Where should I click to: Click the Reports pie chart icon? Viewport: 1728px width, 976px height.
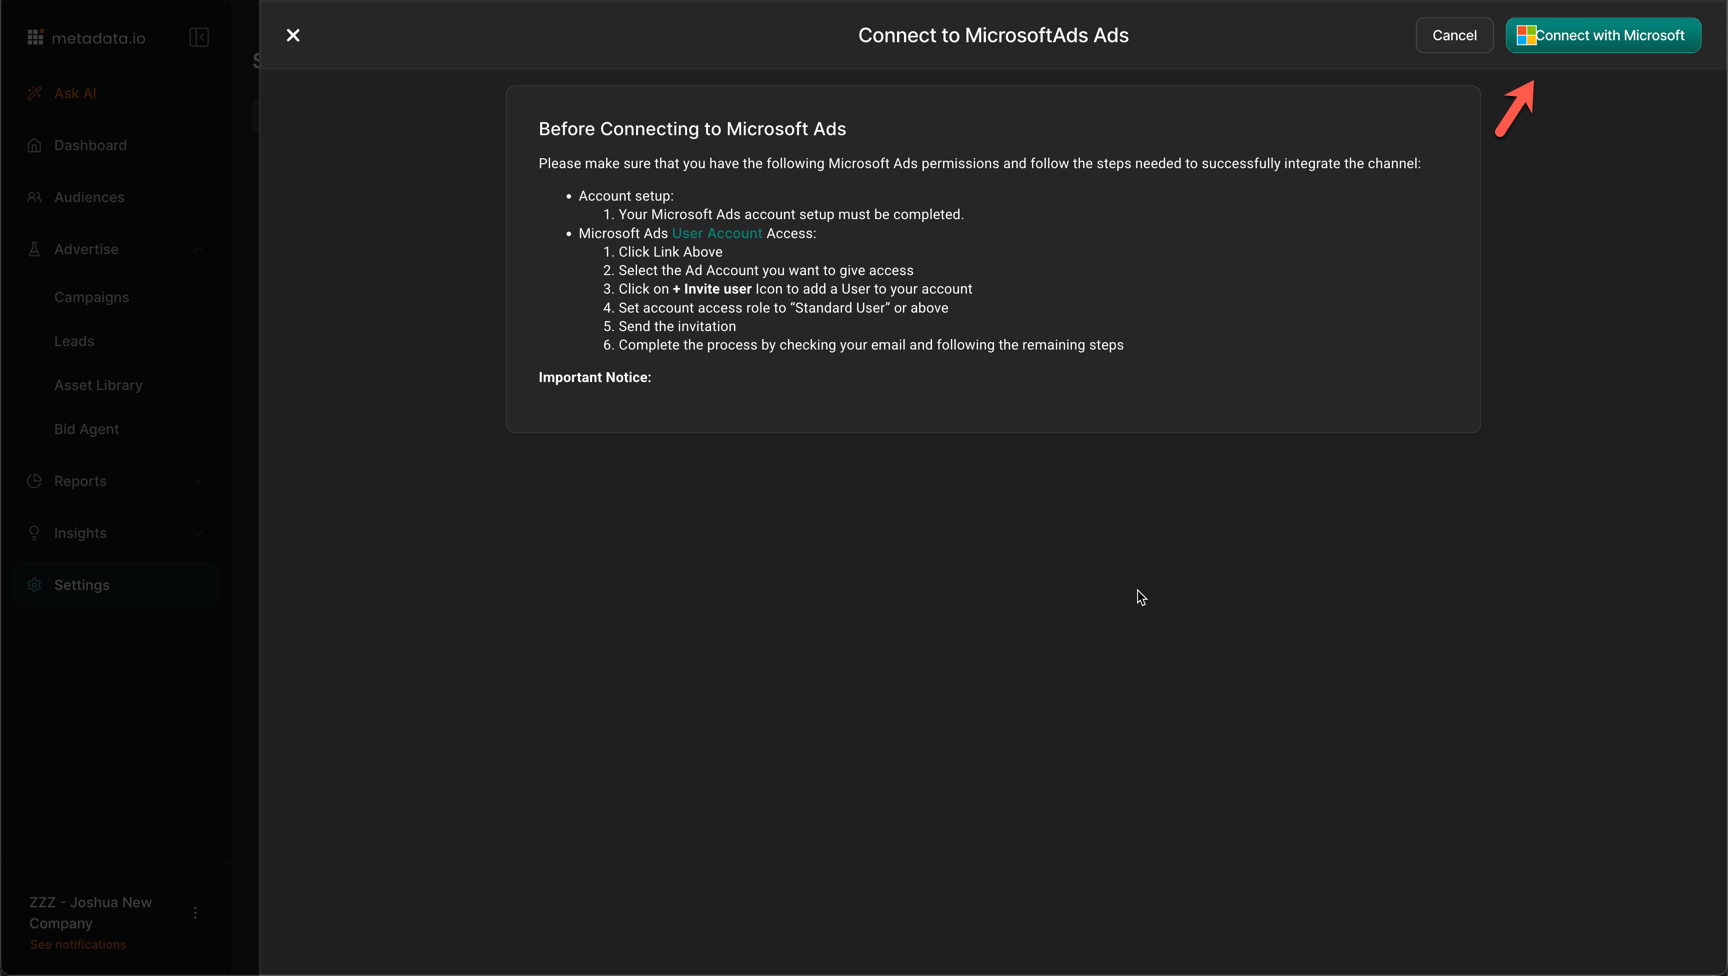click(x=35, y=481)
